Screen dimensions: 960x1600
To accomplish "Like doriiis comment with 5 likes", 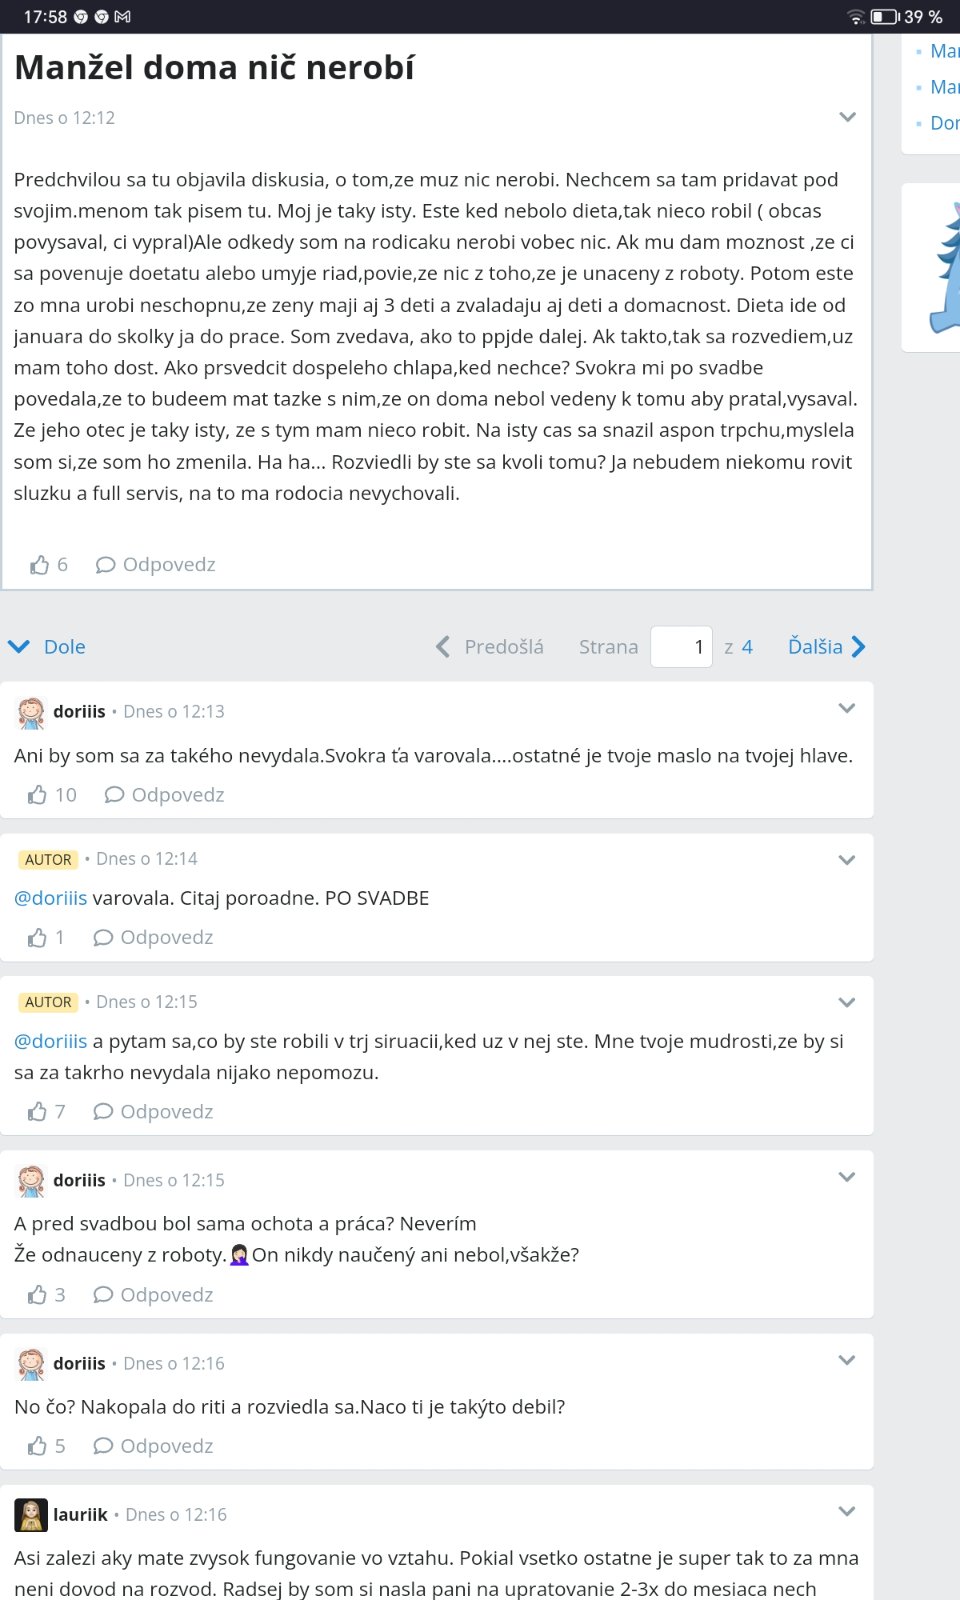I will [38, 1446].
